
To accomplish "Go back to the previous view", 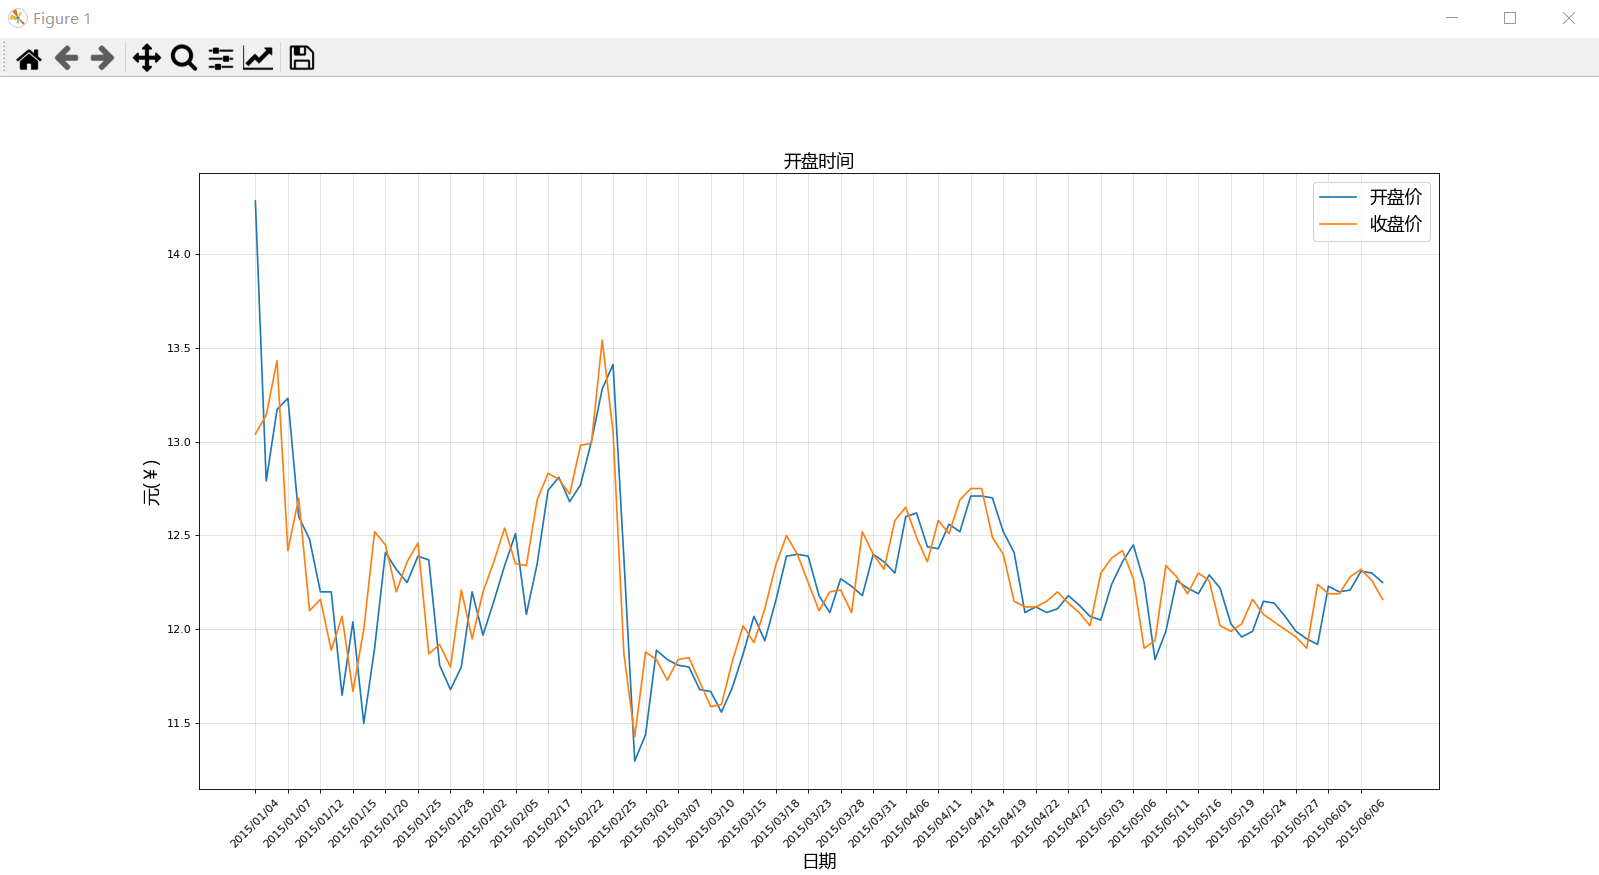I will tap(66, 58).
